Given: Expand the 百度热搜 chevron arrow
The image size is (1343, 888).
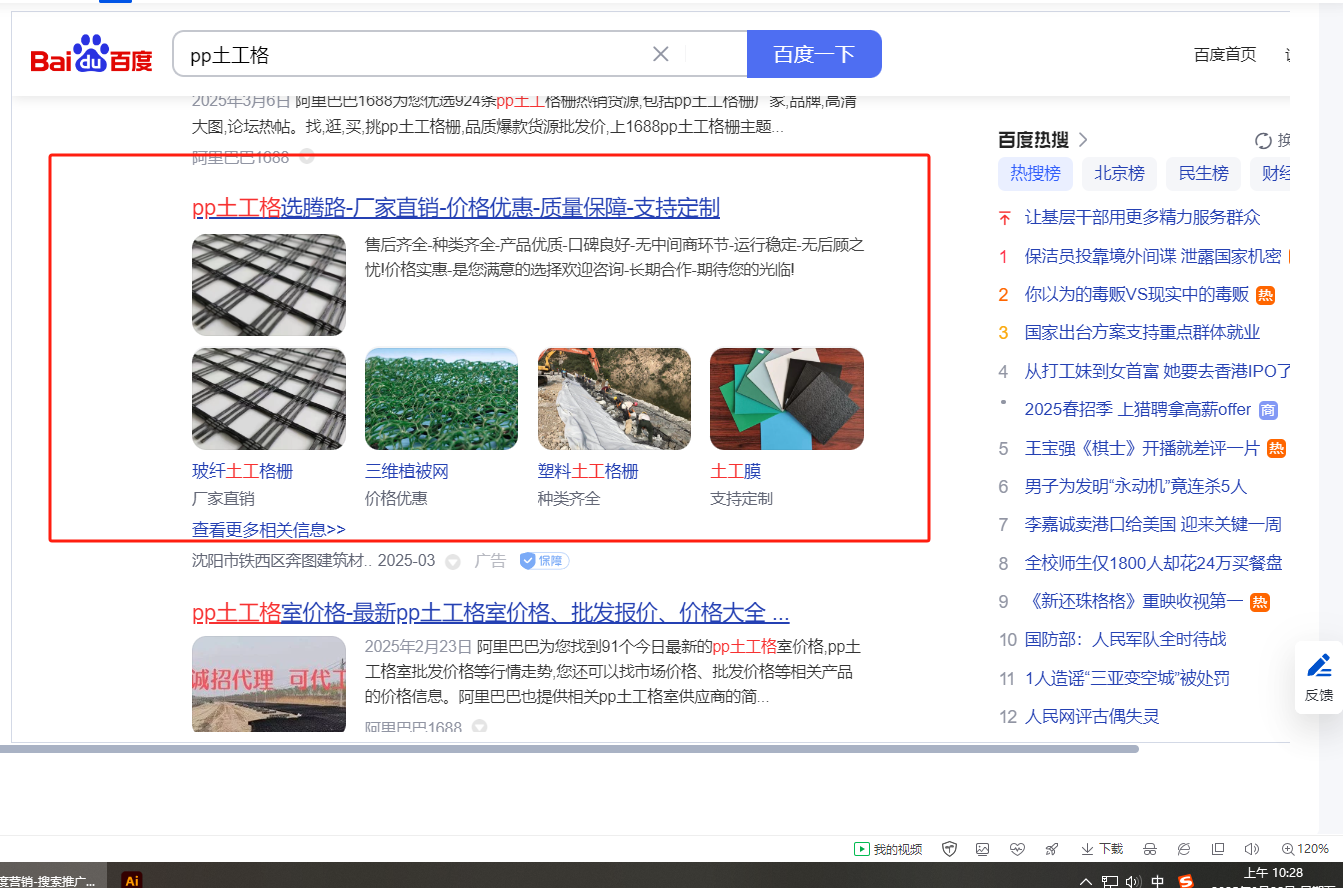Looking at the screenshot, I should pos(1082,140).
